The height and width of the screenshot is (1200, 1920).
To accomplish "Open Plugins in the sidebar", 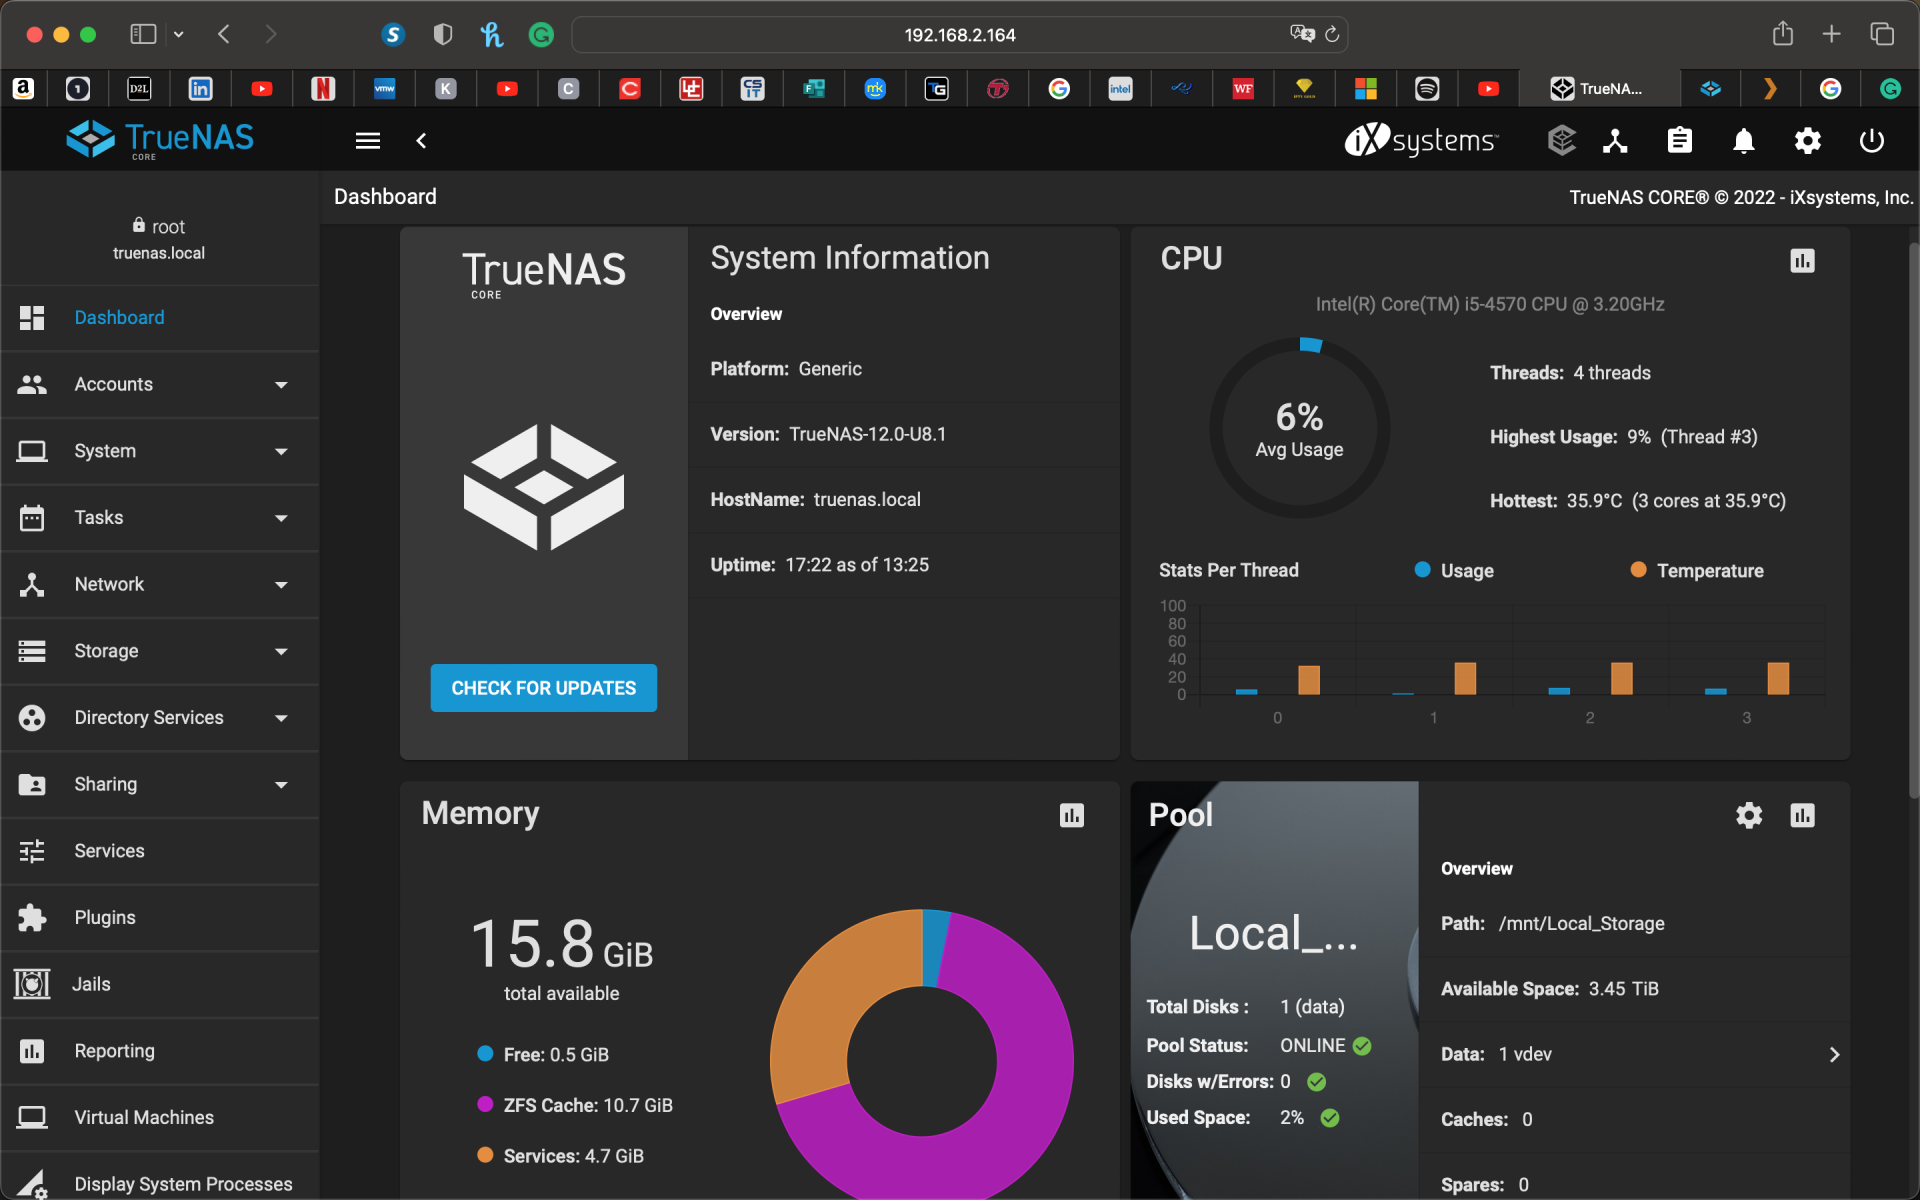I will pyautogui.click(x=160, y=918).
